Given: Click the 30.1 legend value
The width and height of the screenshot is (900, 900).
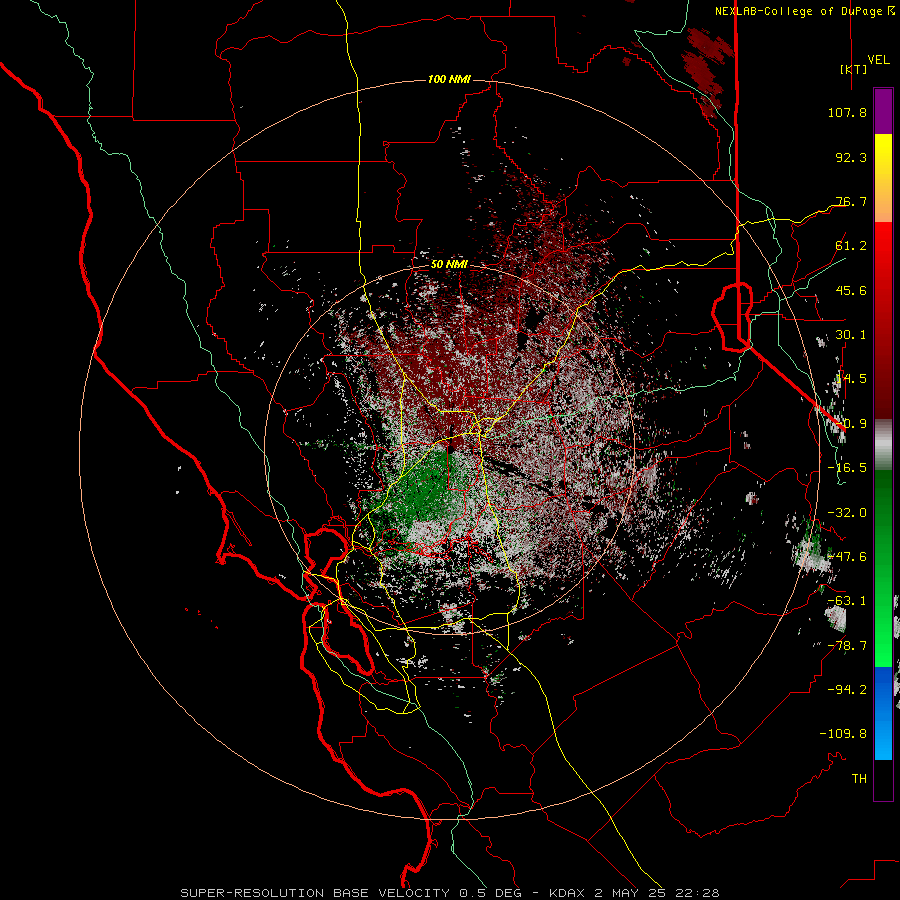Looking at the screenshot, I should (x=851, y=335).
